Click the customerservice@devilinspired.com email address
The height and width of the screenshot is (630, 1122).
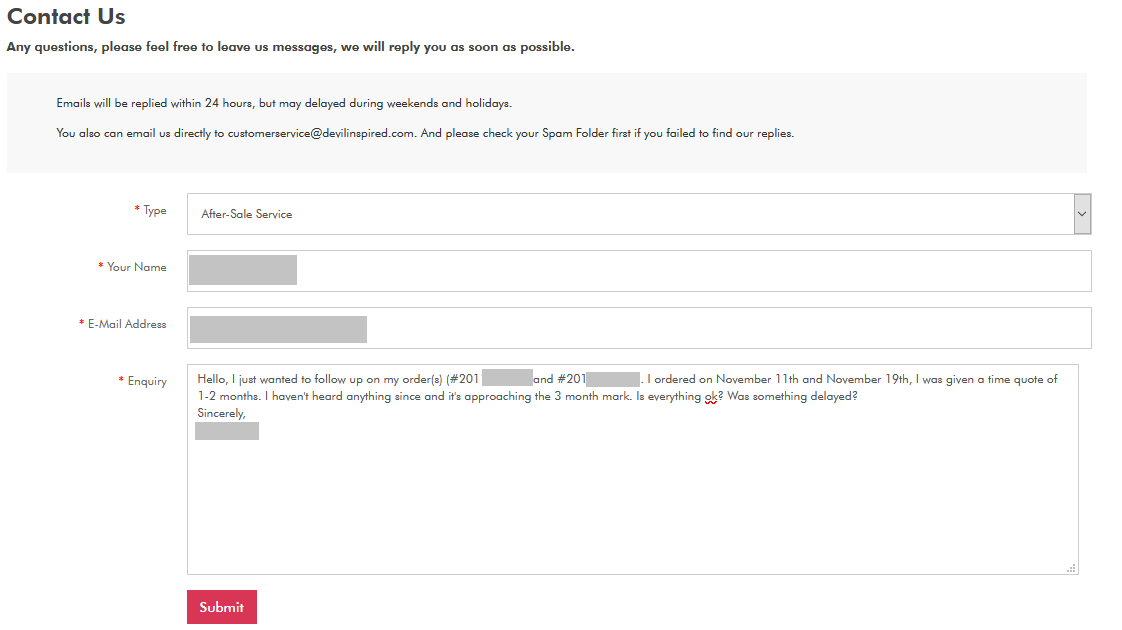[321, 133]
